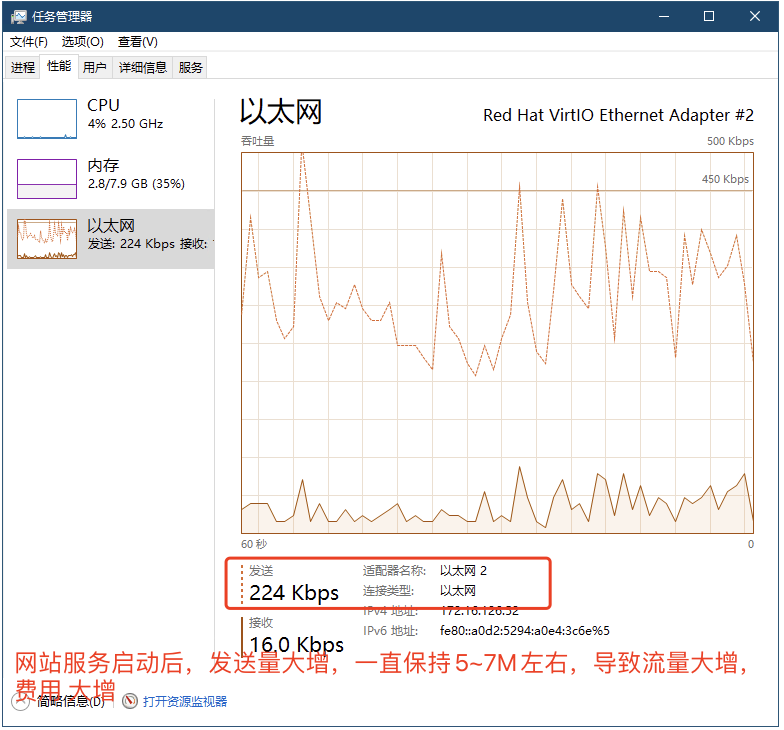784x730 pixels.
Task: Close the 任务管理器 window
Action: (755, 17)
